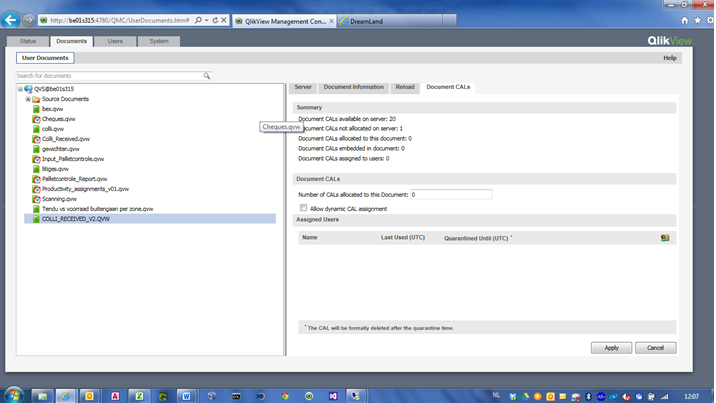Click the User Documents button
The image size is (716, 403).
pyautogui.click(x=45, y=58)
